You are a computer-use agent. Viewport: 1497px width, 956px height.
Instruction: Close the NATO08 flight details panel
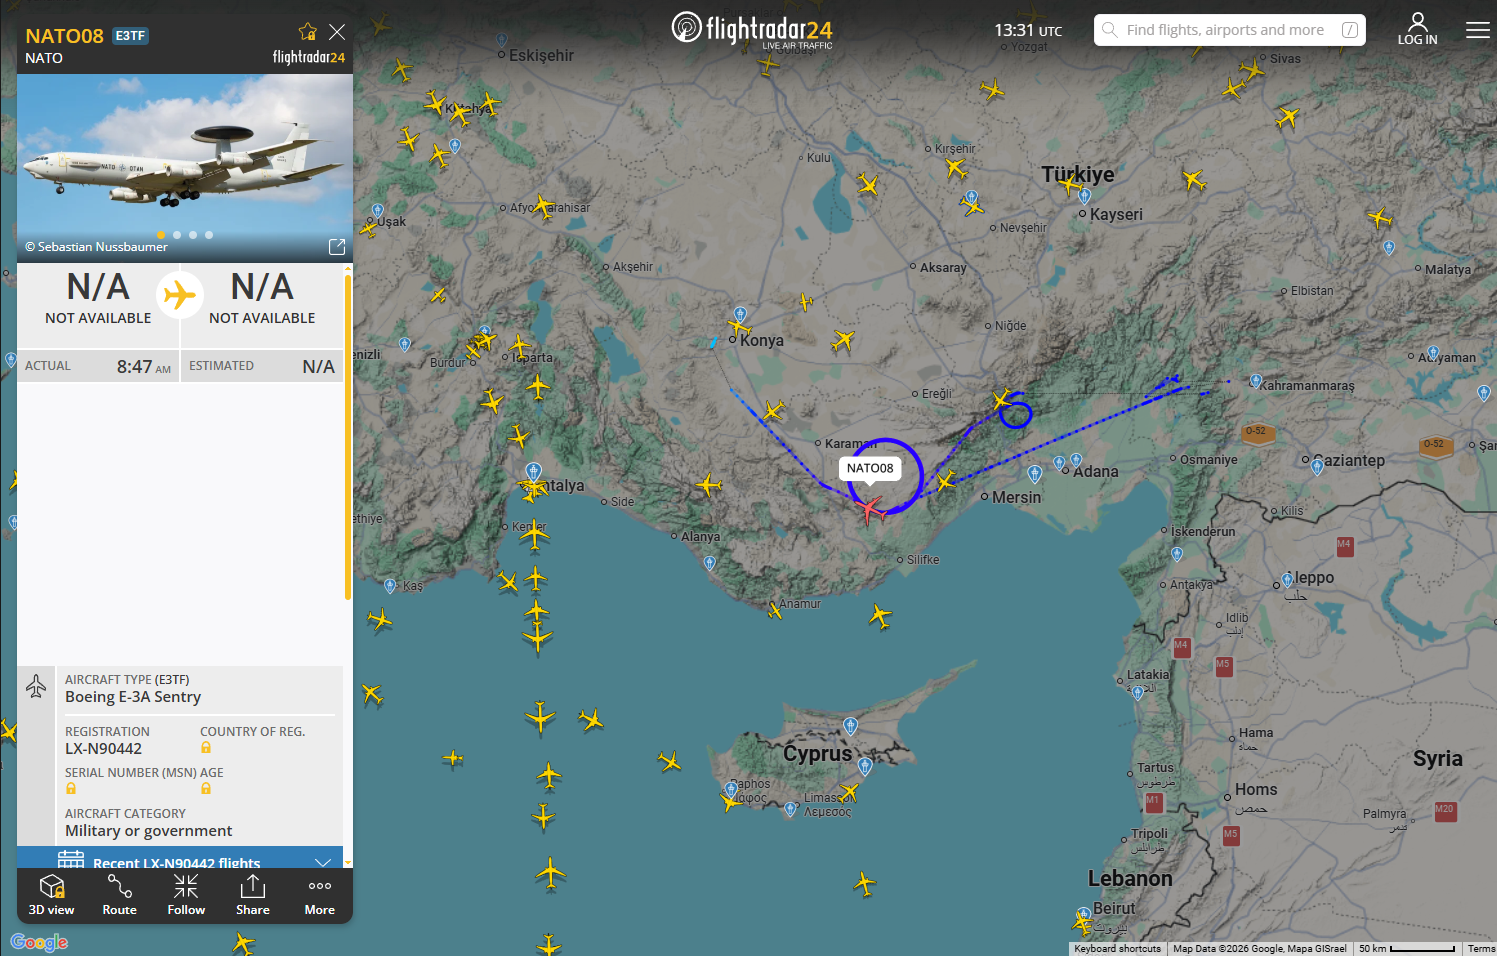point(337,32)
